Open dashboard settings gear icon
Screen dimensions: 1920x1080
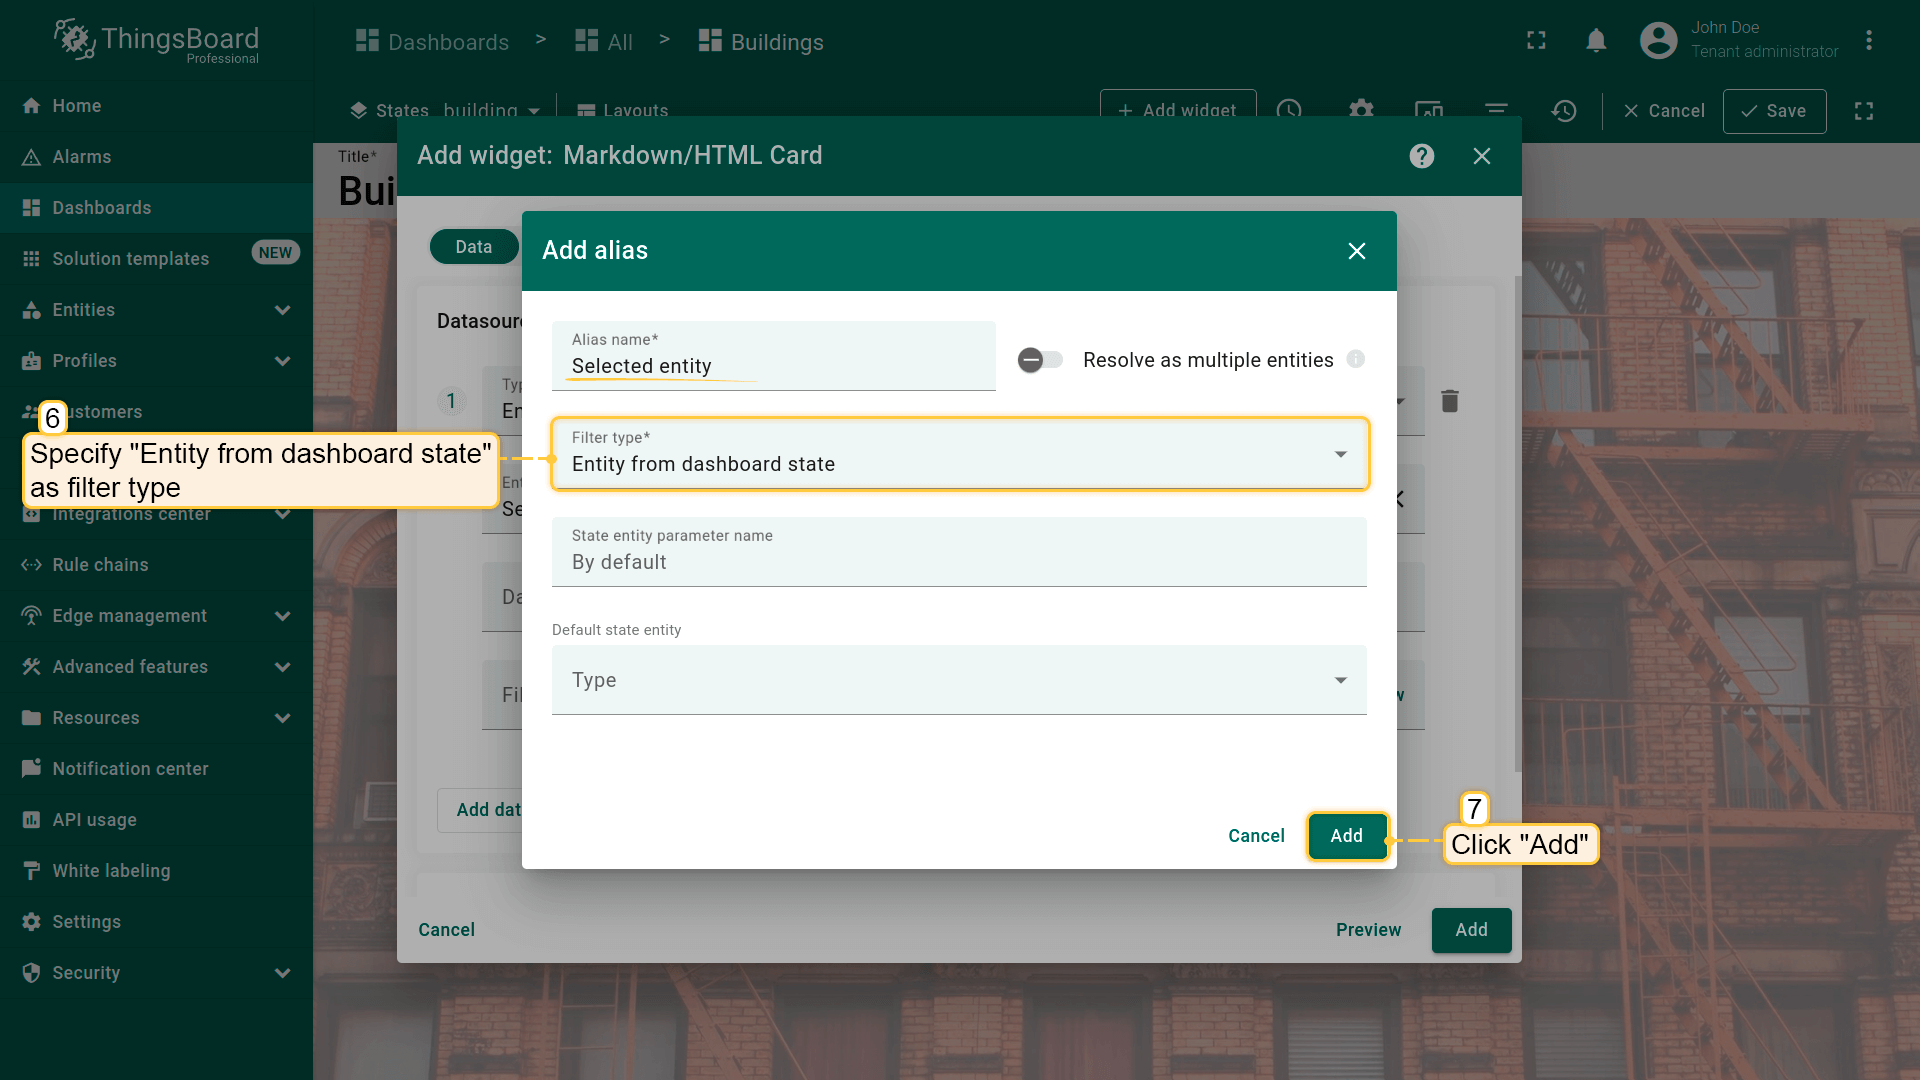point(1361,110)
